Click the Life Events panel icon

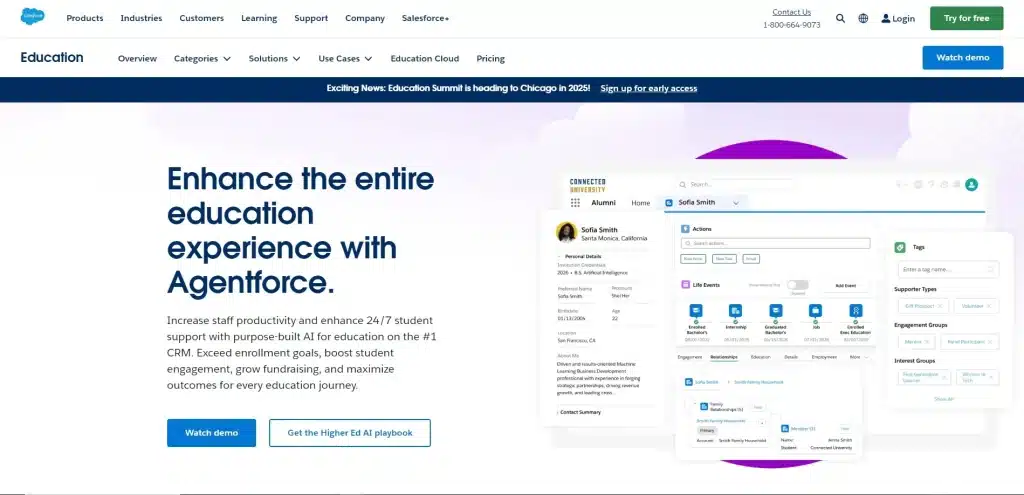(685, 285)
